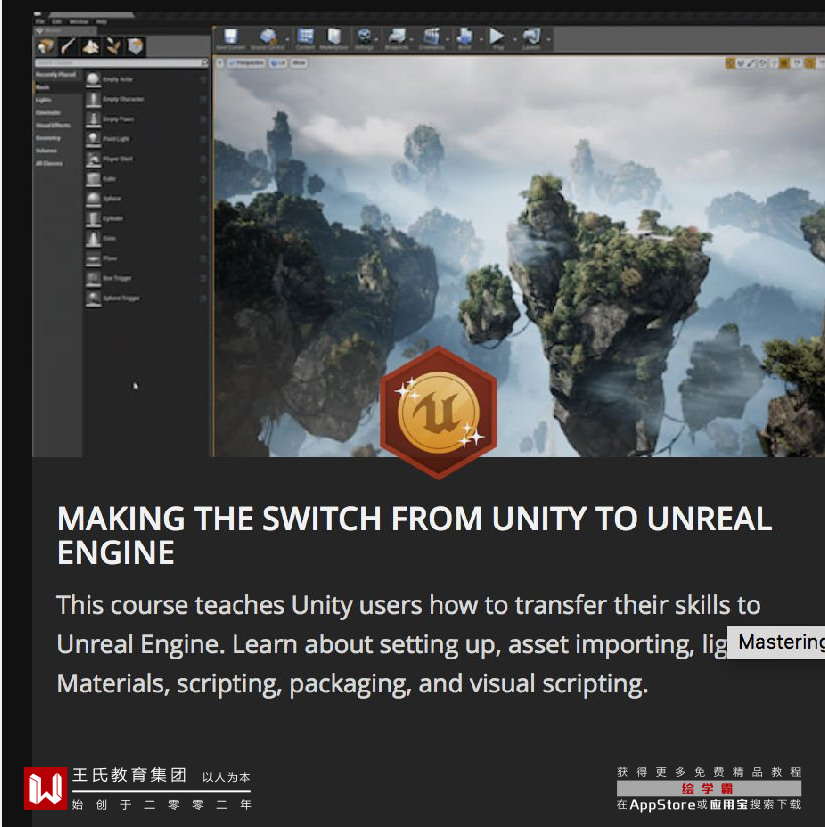Open the Window menu
The height and width of the screenshot is (827, 825).
click(79, 22)
